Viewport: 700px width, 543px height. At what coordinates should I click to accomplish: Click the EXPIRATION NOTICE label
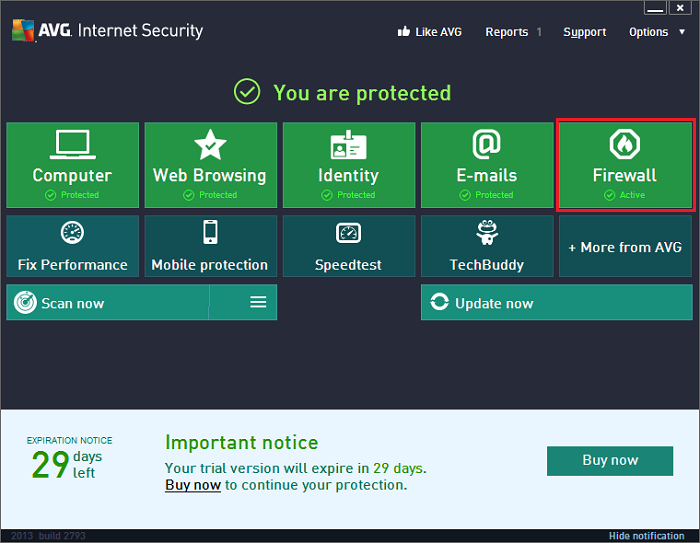click(x=69, y=440)
